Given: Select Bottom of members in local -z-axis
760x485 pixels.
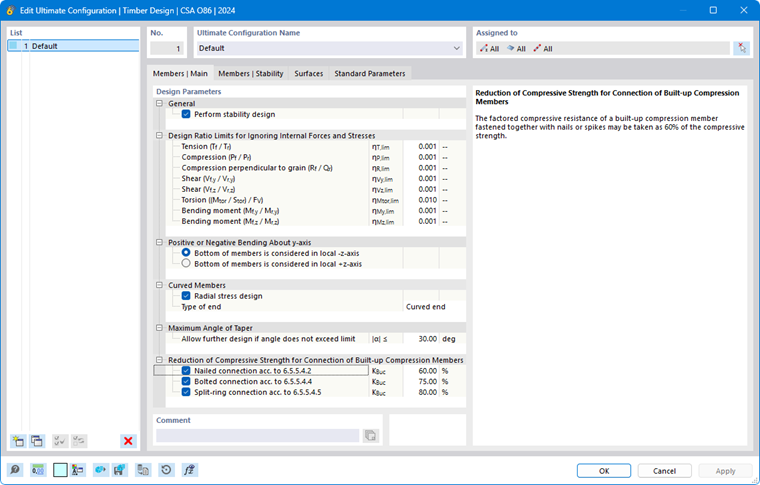Looking at the screenshot, I should click(x=186, y=253).
